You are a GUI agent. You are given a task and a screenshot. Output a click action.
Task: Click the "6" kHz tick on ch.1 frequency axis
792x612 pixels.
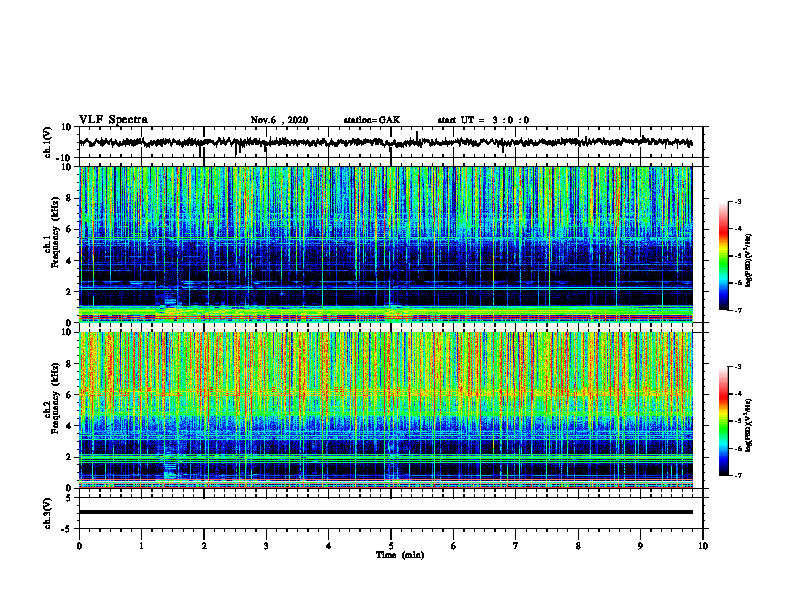[70, 230]
